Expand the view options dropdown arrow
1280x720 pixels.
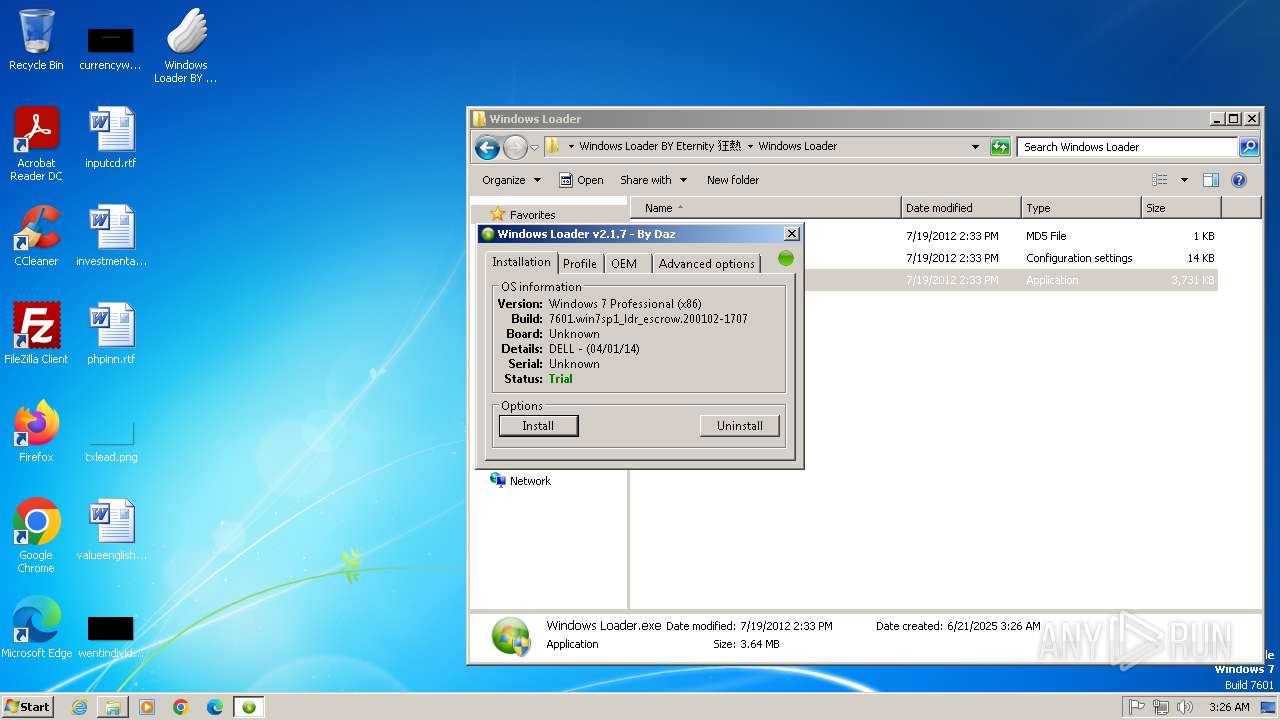pyautogui.click(x=1184, y=180)
